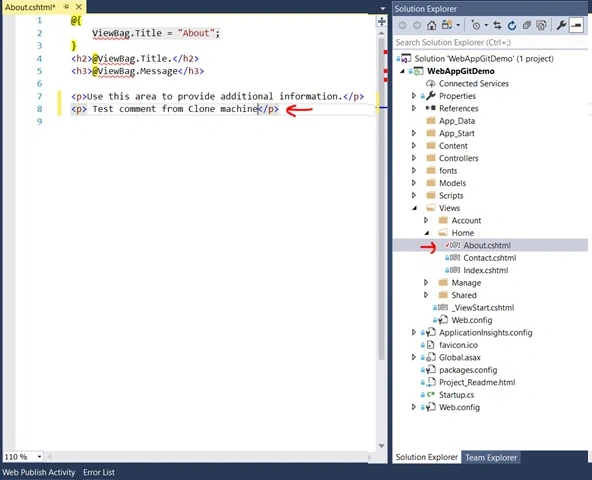Image resolution: width=592 pixels, height=480 pixels.
Task: Click the editor split window handle icon
Action: [x=381, y=22]
